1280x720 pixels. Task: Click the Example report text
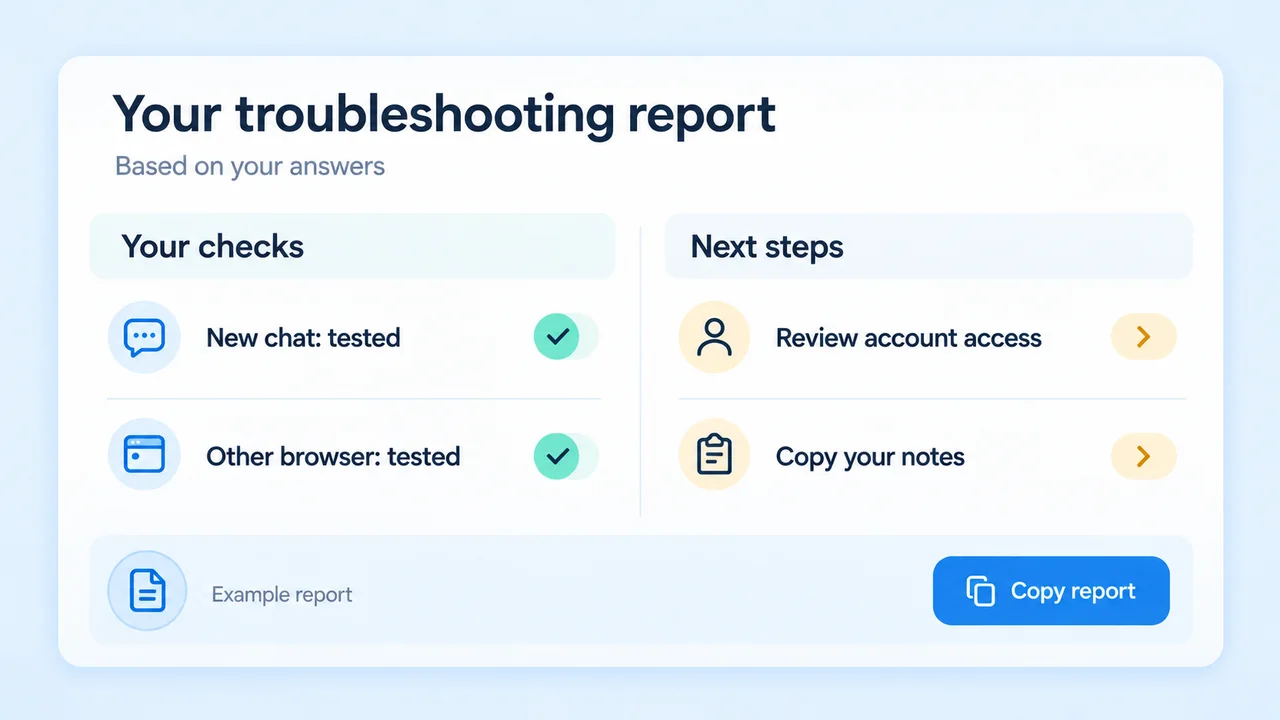point(282,595)
